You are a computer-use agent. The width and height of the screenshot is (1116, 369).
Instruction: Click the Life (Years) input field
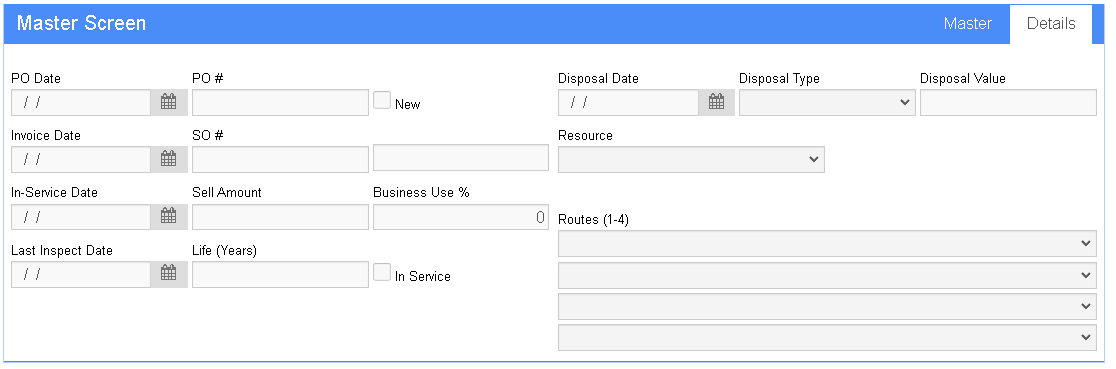(x=280, y=274)
